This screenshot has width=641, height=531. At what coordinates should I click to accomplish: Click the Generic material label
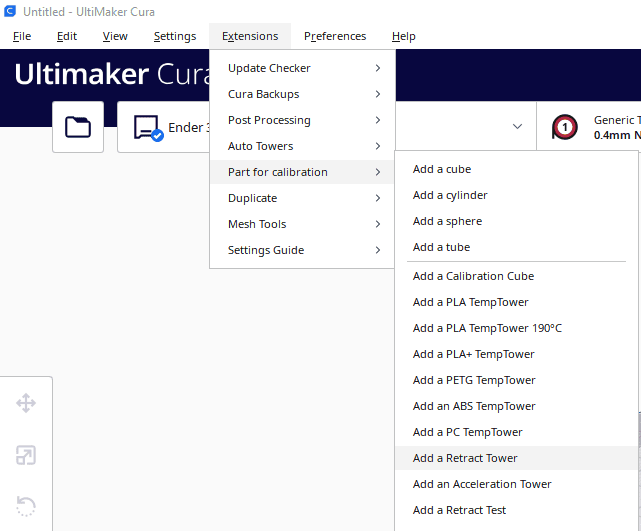coord(617,120)
